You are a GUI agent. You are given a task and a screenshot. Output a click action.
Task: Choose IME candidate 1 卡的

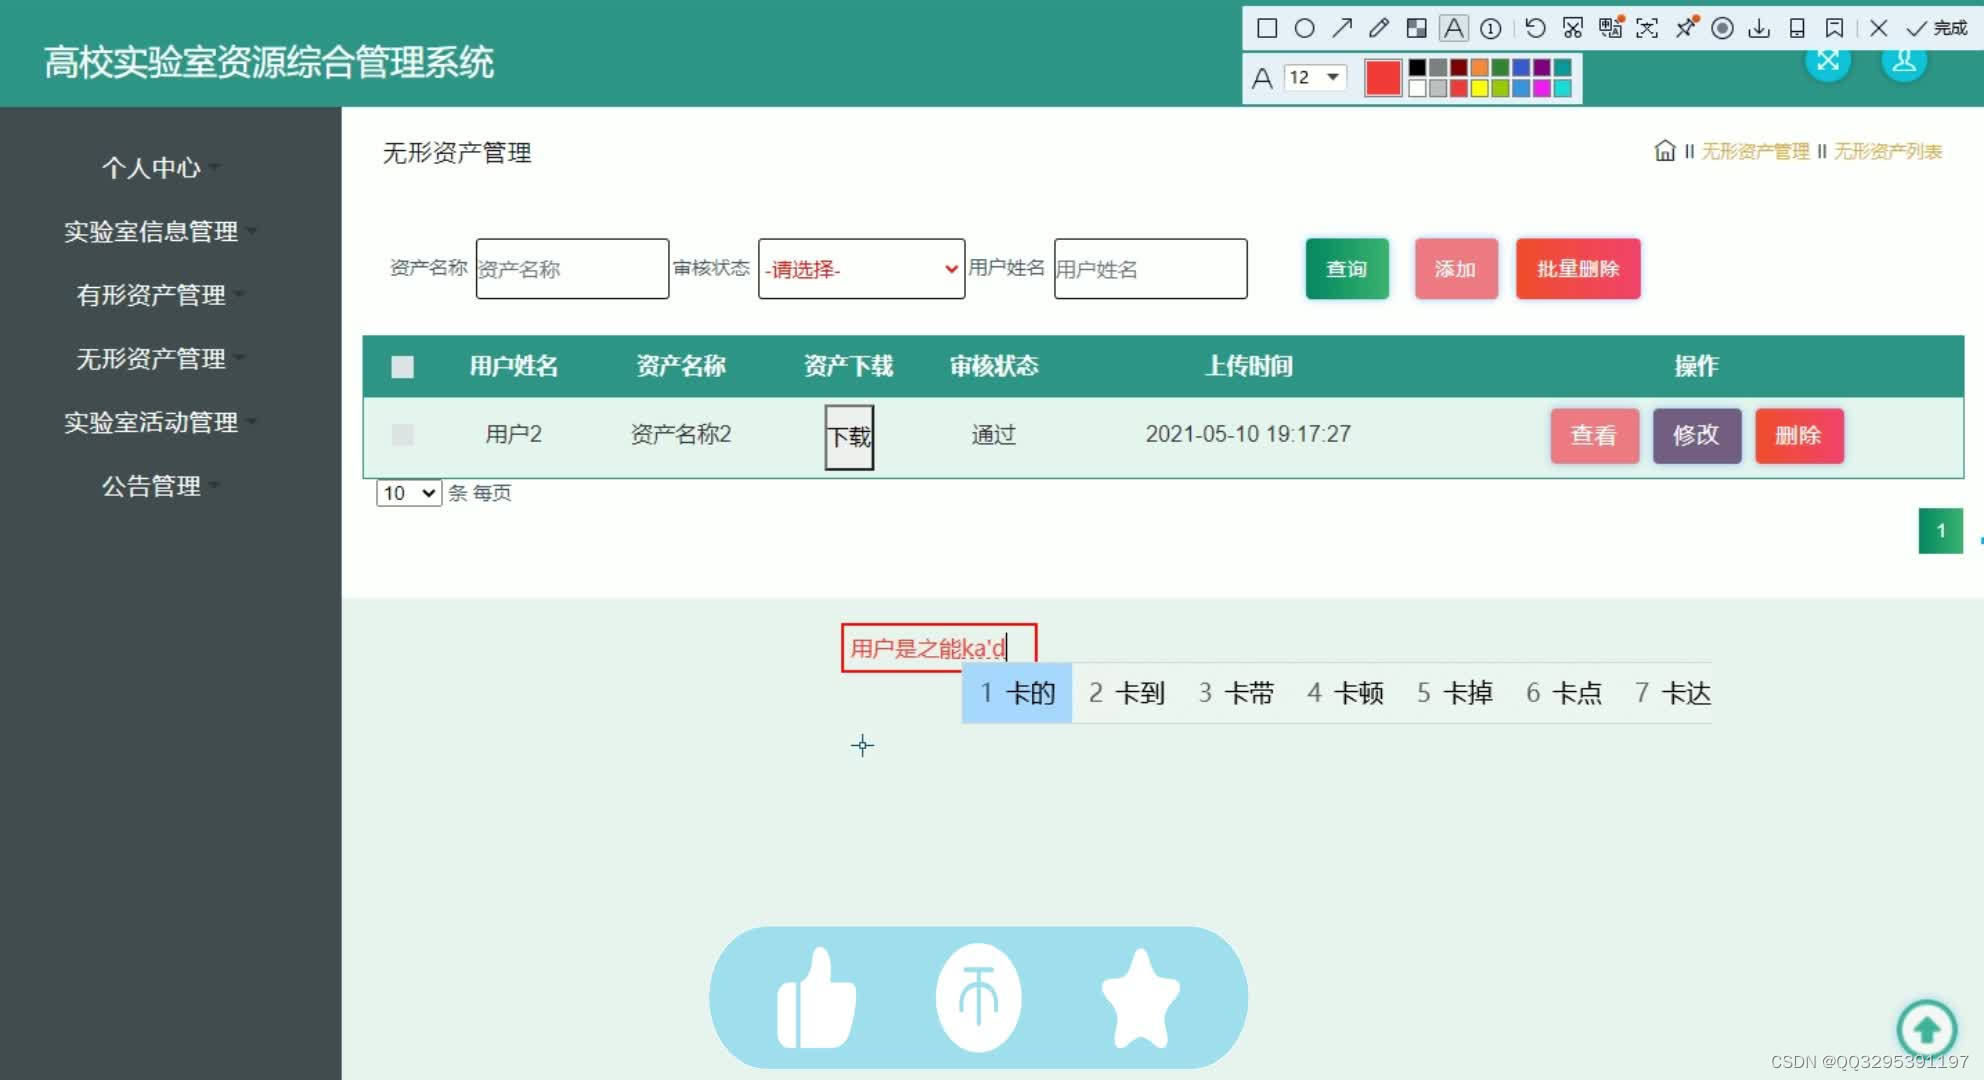click(x=1017, y=693)
